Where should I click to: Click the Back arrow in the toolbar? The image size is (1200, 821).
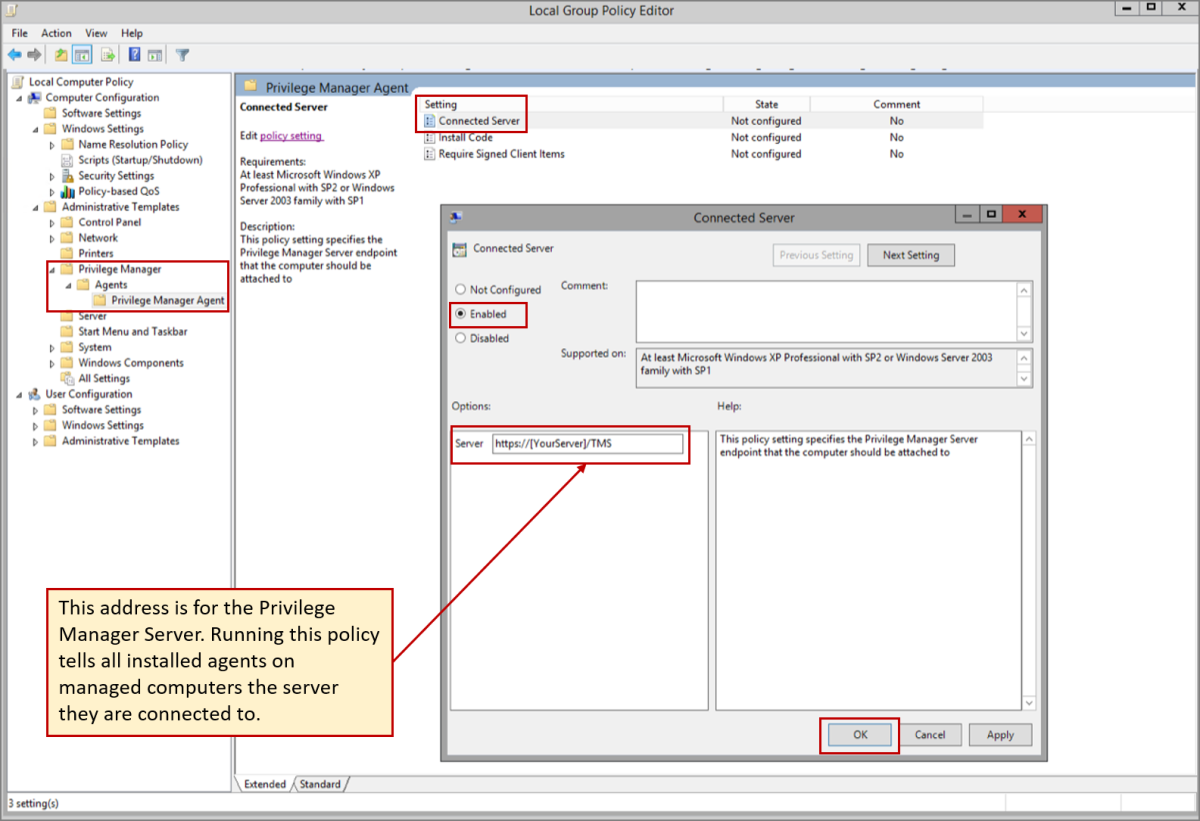(14, 55)
